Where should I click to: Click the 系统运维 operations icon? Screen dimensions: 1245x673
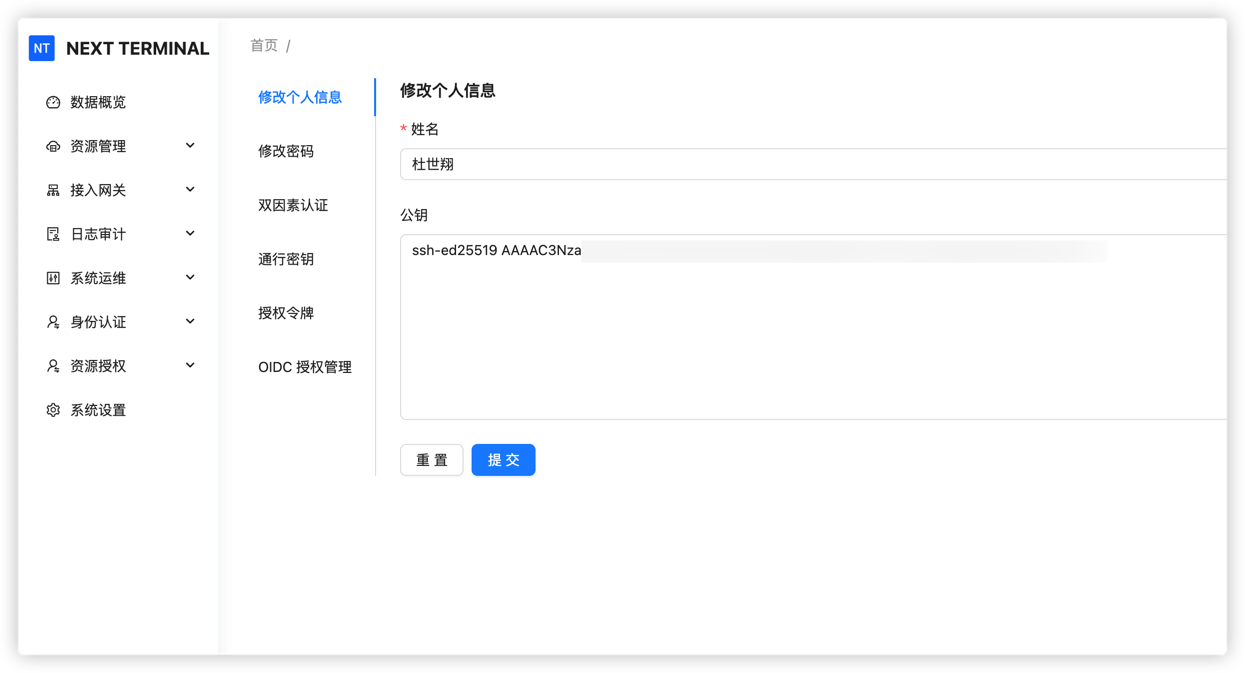click(52, 277)
